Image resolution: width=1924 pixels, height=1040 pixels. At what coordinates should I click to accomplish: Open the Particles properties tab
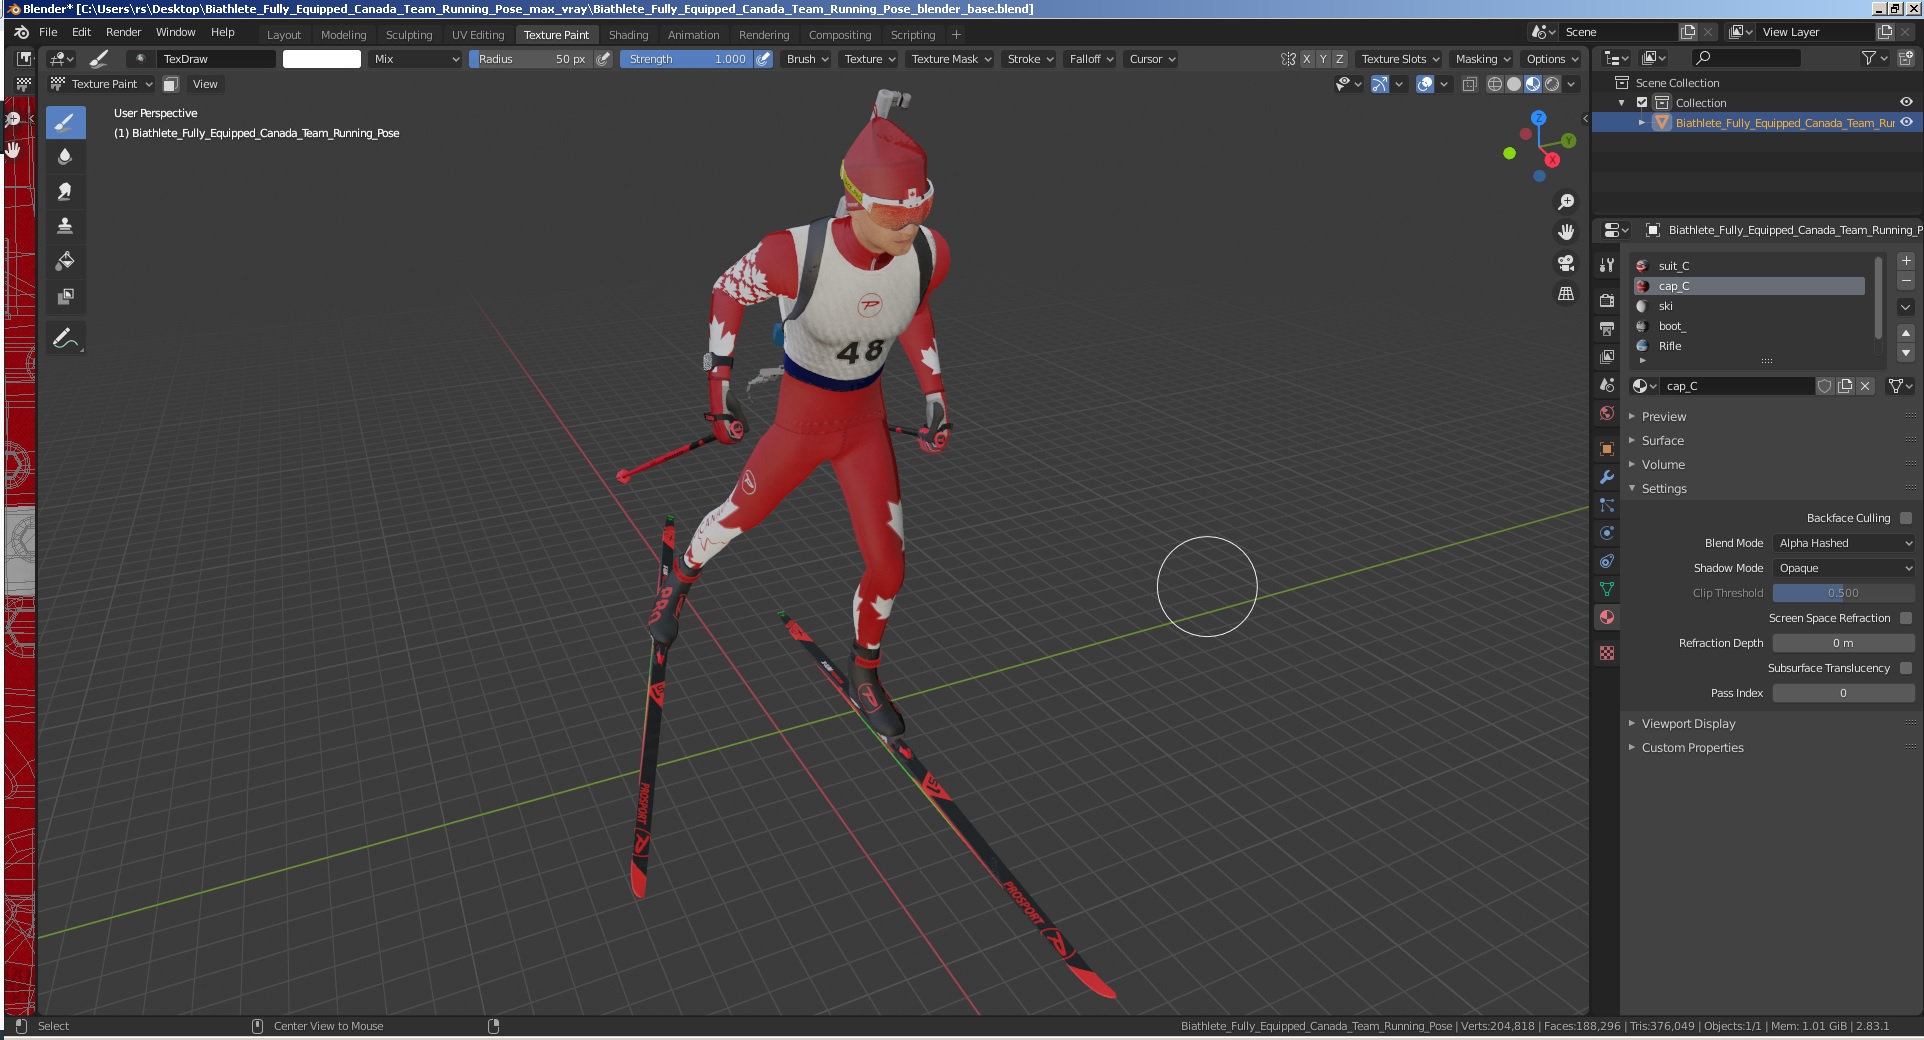(x=1607, y=505)
